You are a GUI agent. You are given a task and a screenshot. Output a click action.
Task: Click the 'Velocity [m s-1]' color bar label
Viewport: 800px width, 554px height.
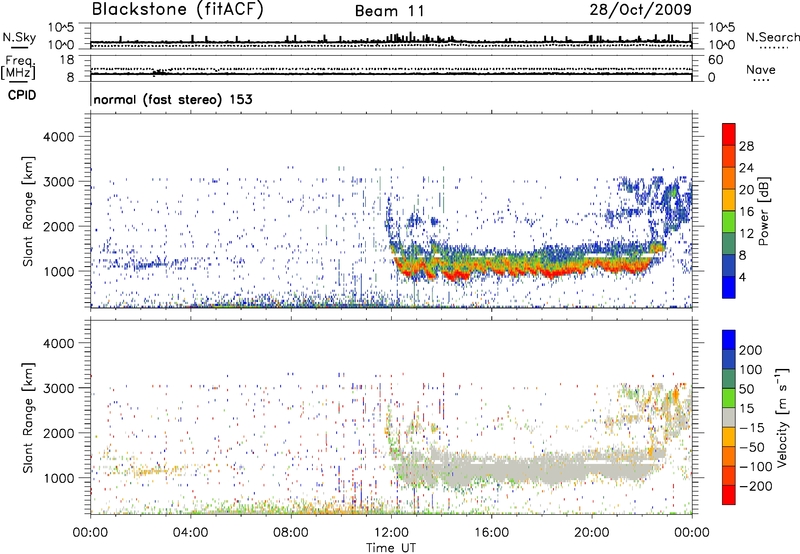(x=782, y=417)
